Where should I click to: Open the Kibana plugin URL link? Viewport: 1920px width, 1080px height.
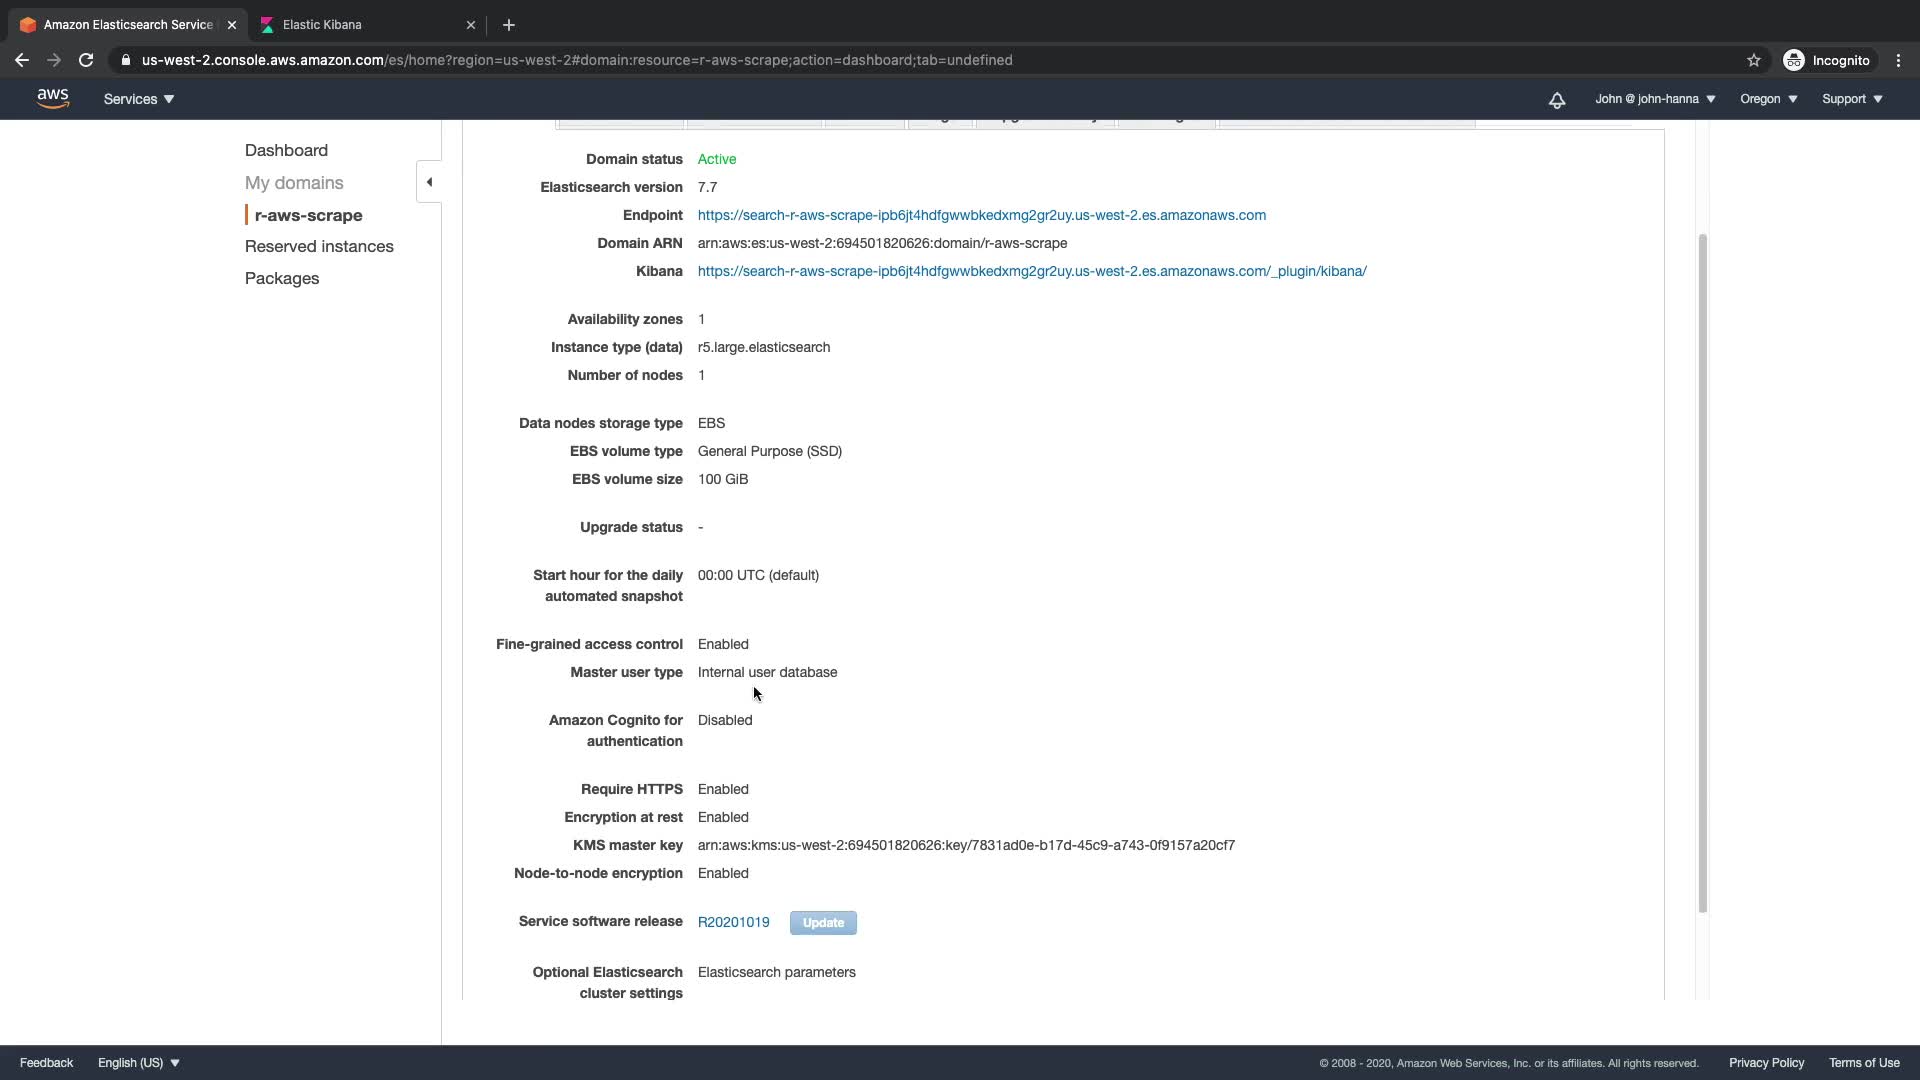click(x=1032, y=271)
